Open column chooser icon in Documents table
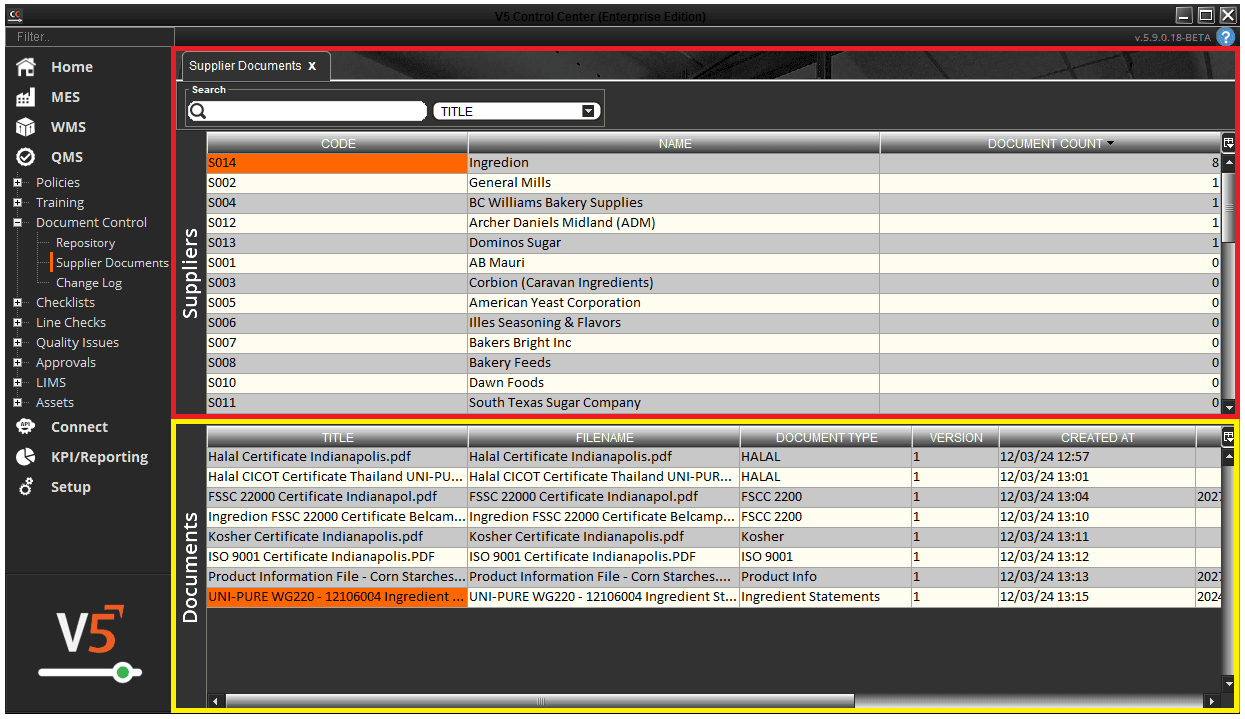This screenshot has width=1245, height=719. coord(1228,437)
